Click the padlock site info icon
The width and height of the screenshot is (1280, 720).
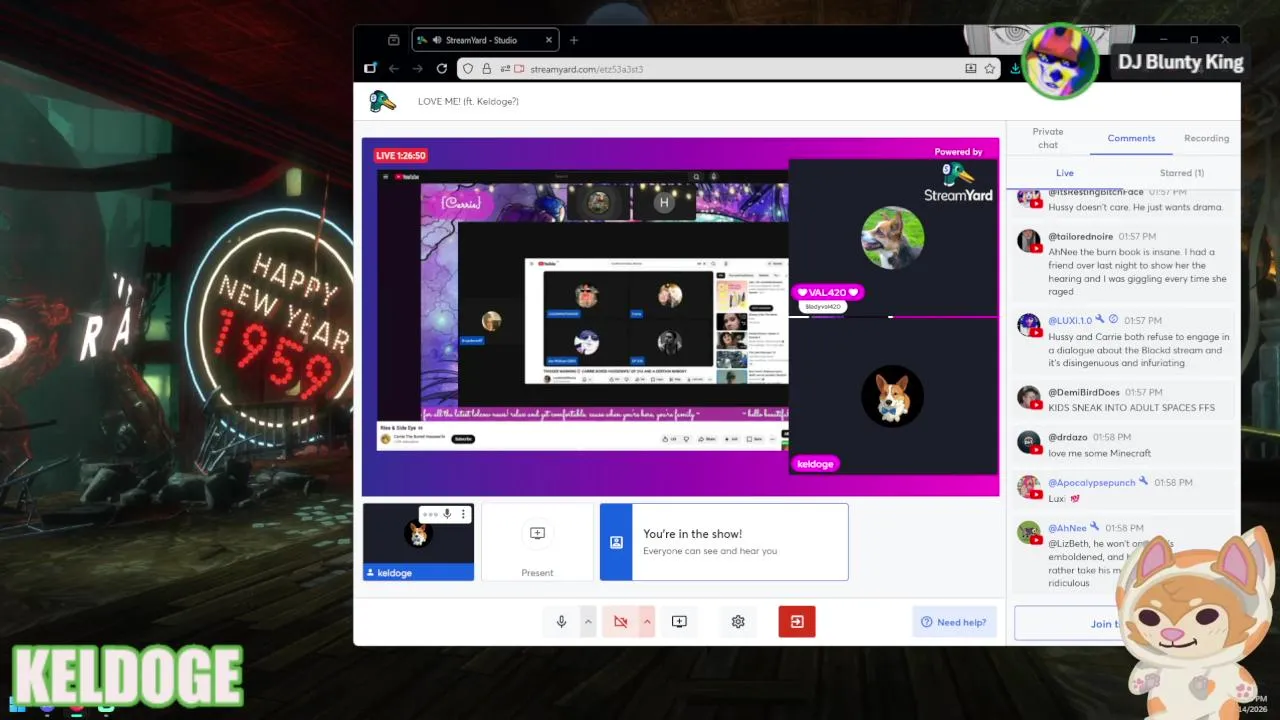[486, 69]
